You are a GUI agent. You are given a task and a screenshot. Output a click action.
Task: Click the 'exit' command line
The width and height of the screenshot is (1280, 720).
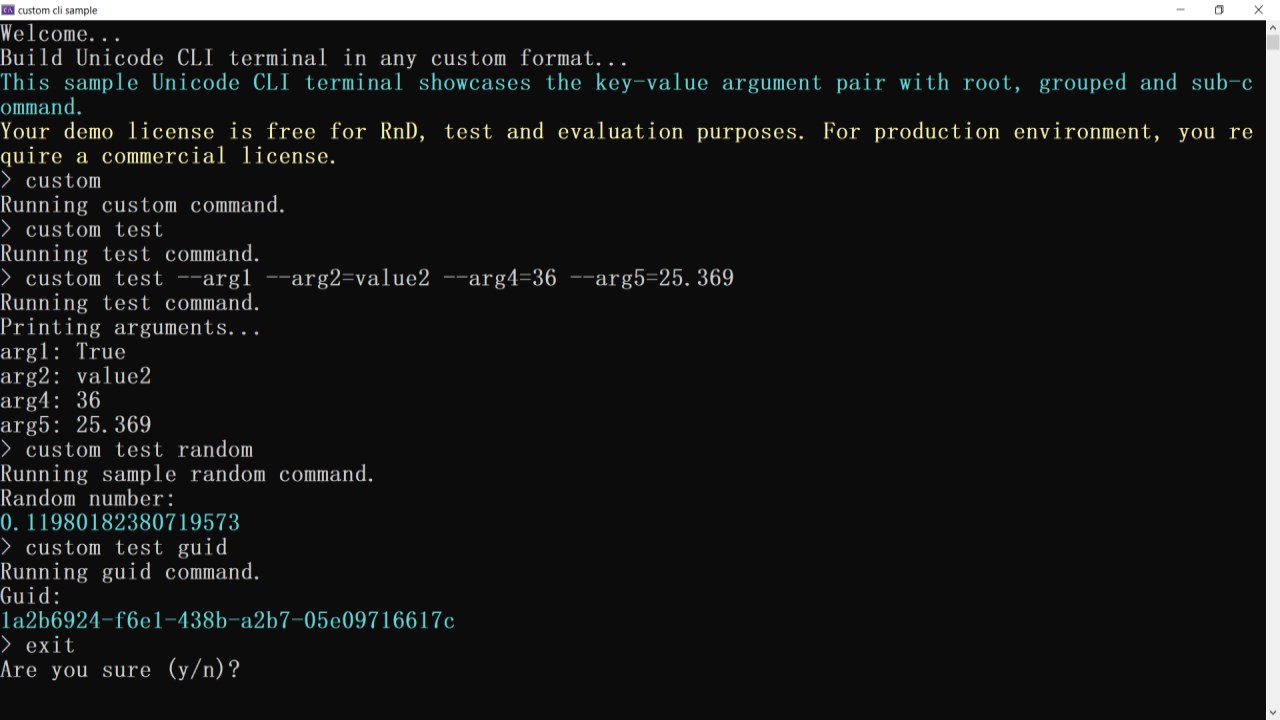pos(38,646)
